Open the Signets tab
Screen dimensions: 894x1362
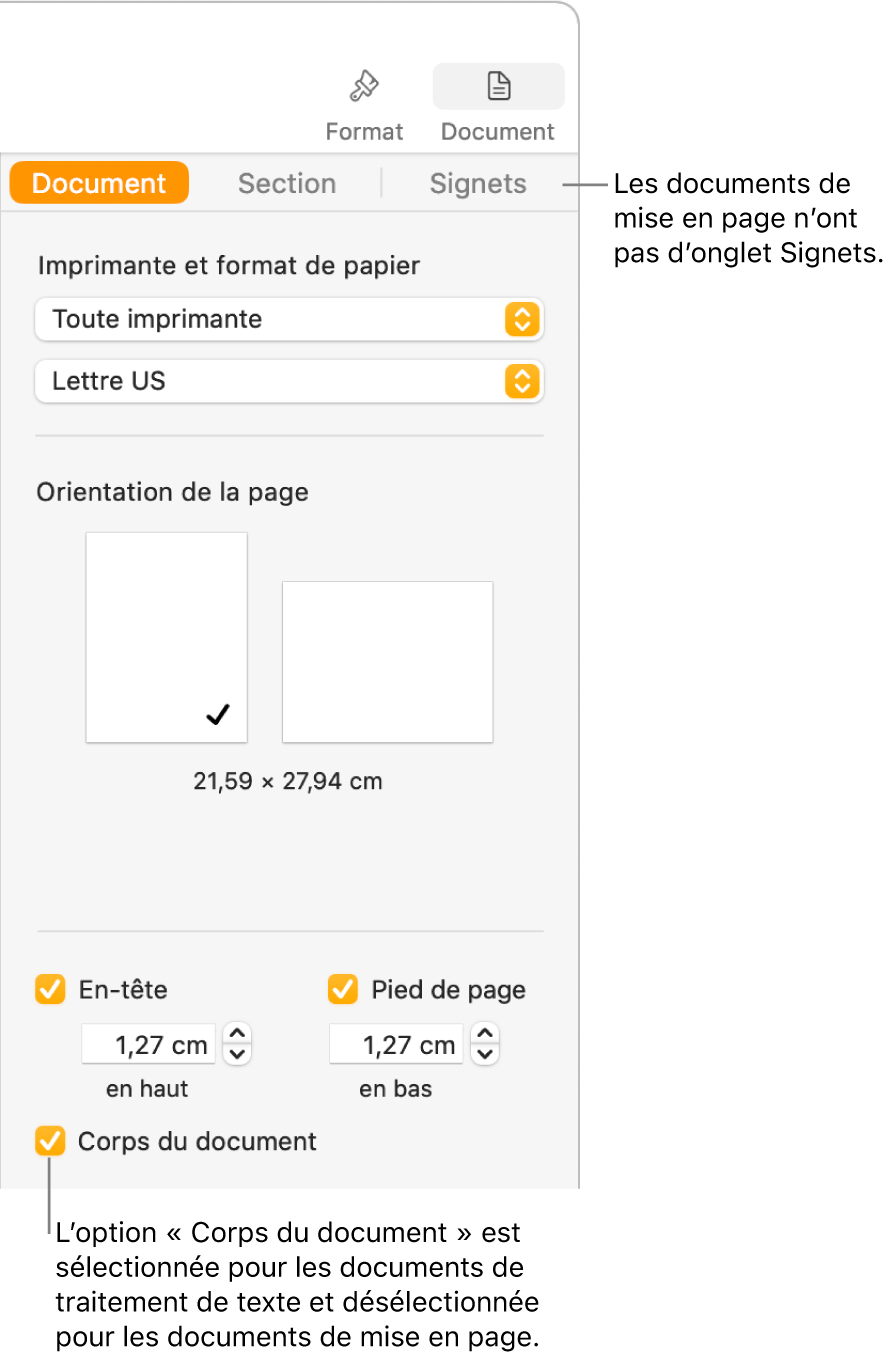click(478, 184)
